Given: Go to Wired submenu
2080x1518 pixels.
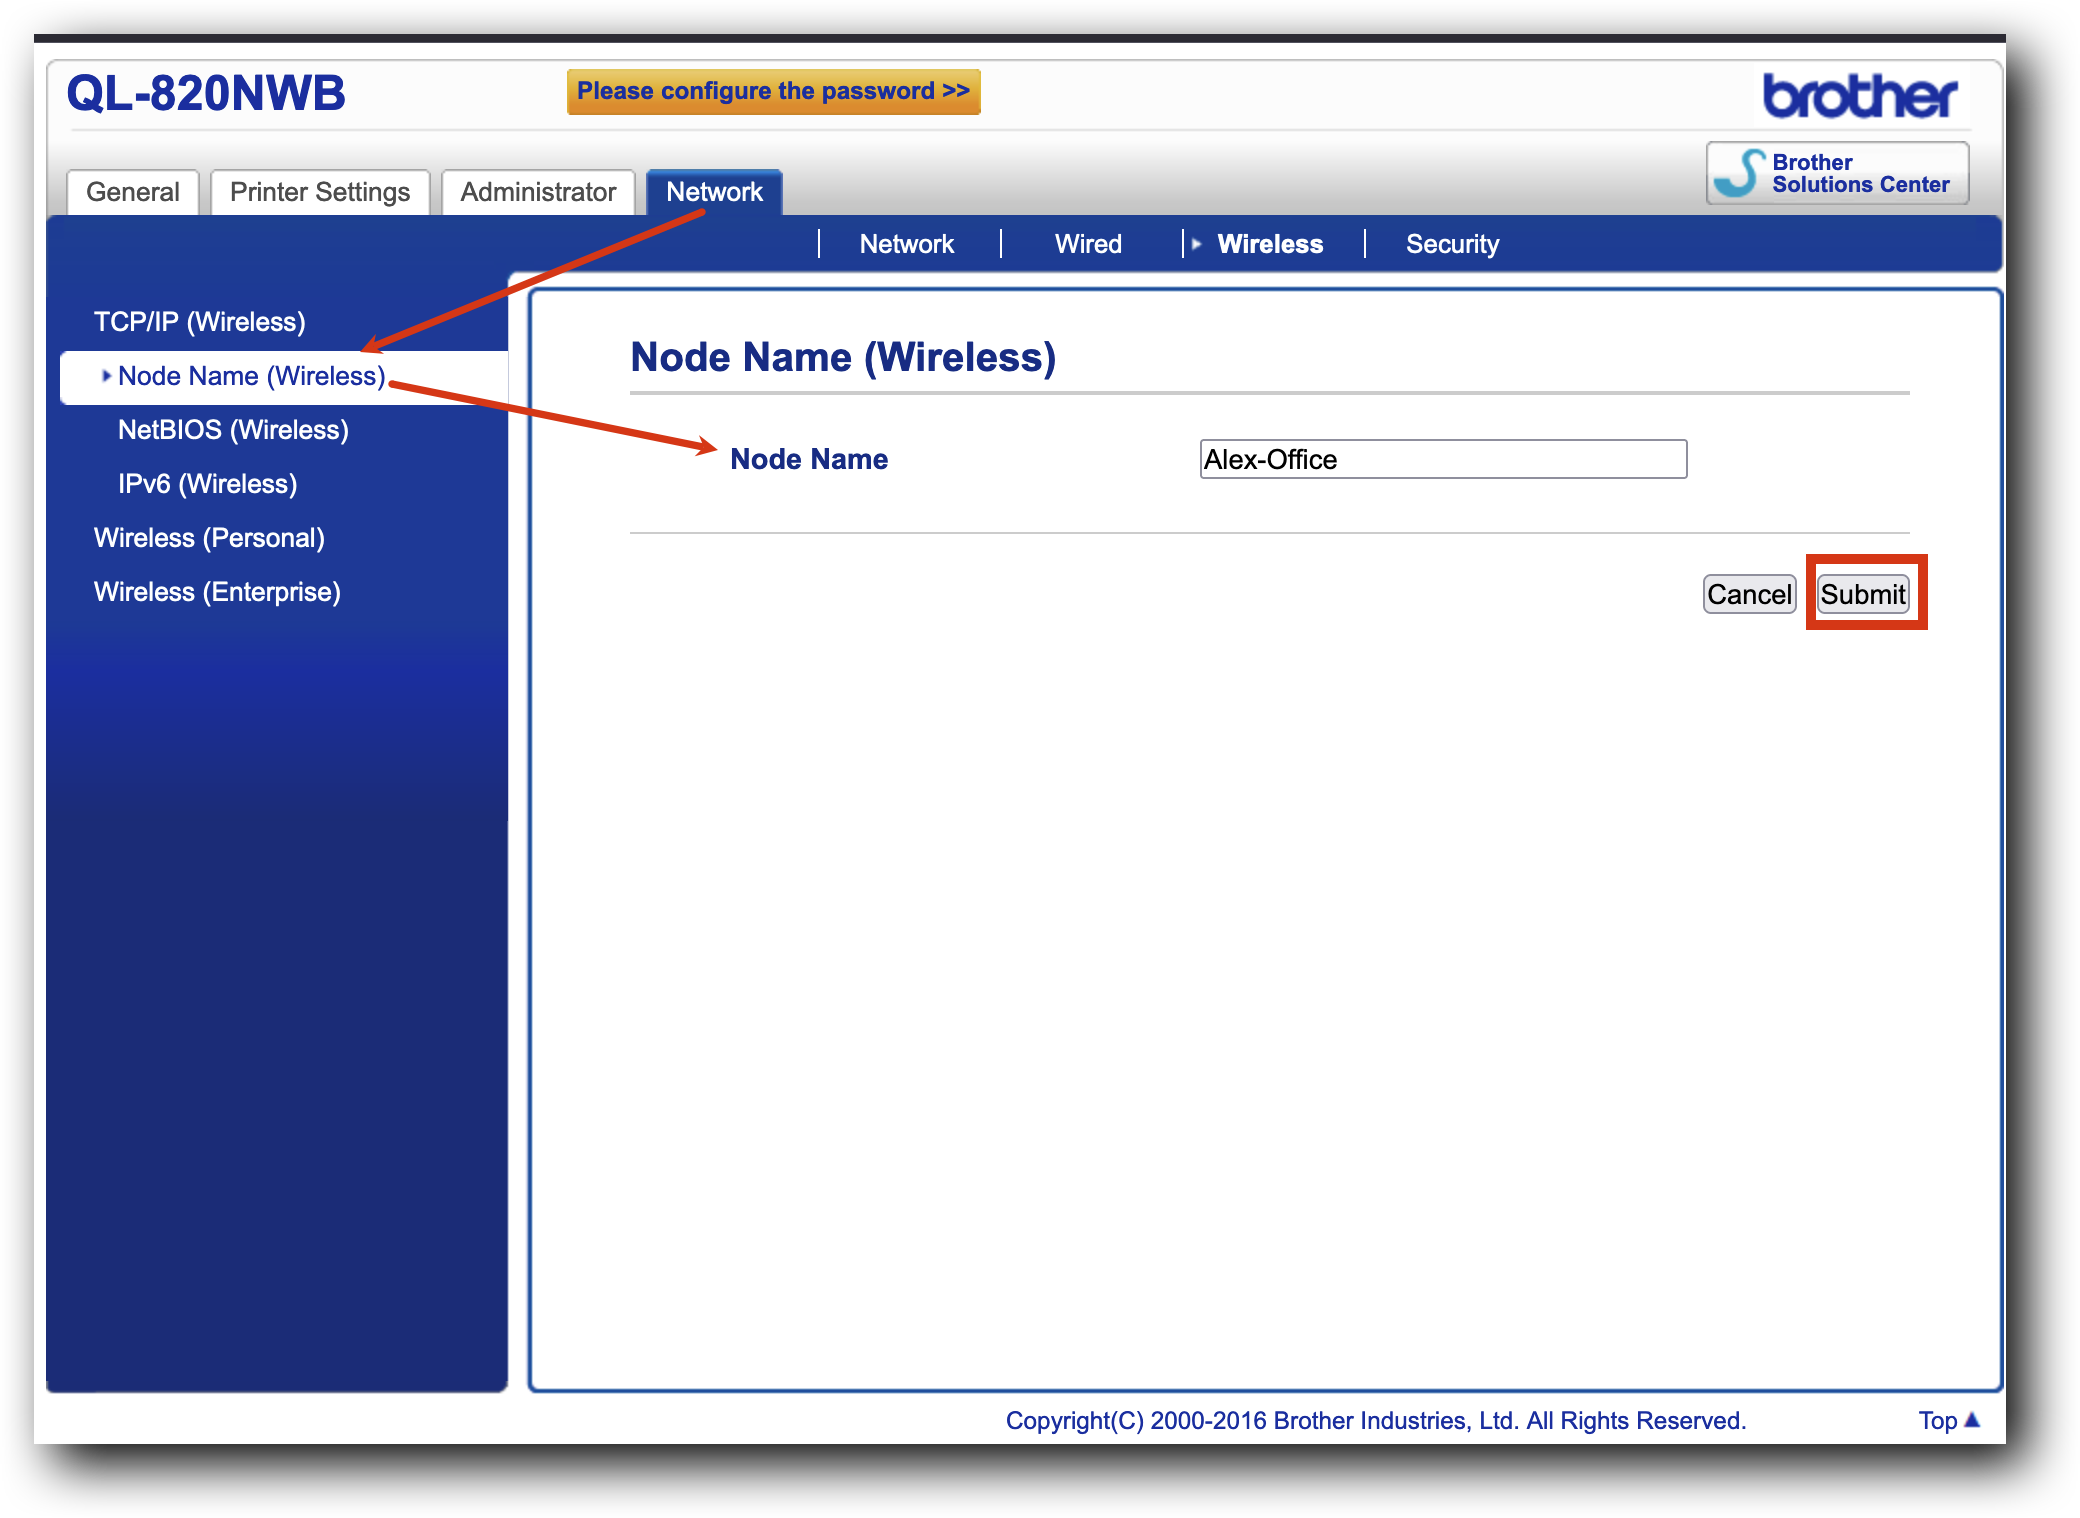Looking at the screenshot, I should pyautogui.click(x=1088, y=244).
